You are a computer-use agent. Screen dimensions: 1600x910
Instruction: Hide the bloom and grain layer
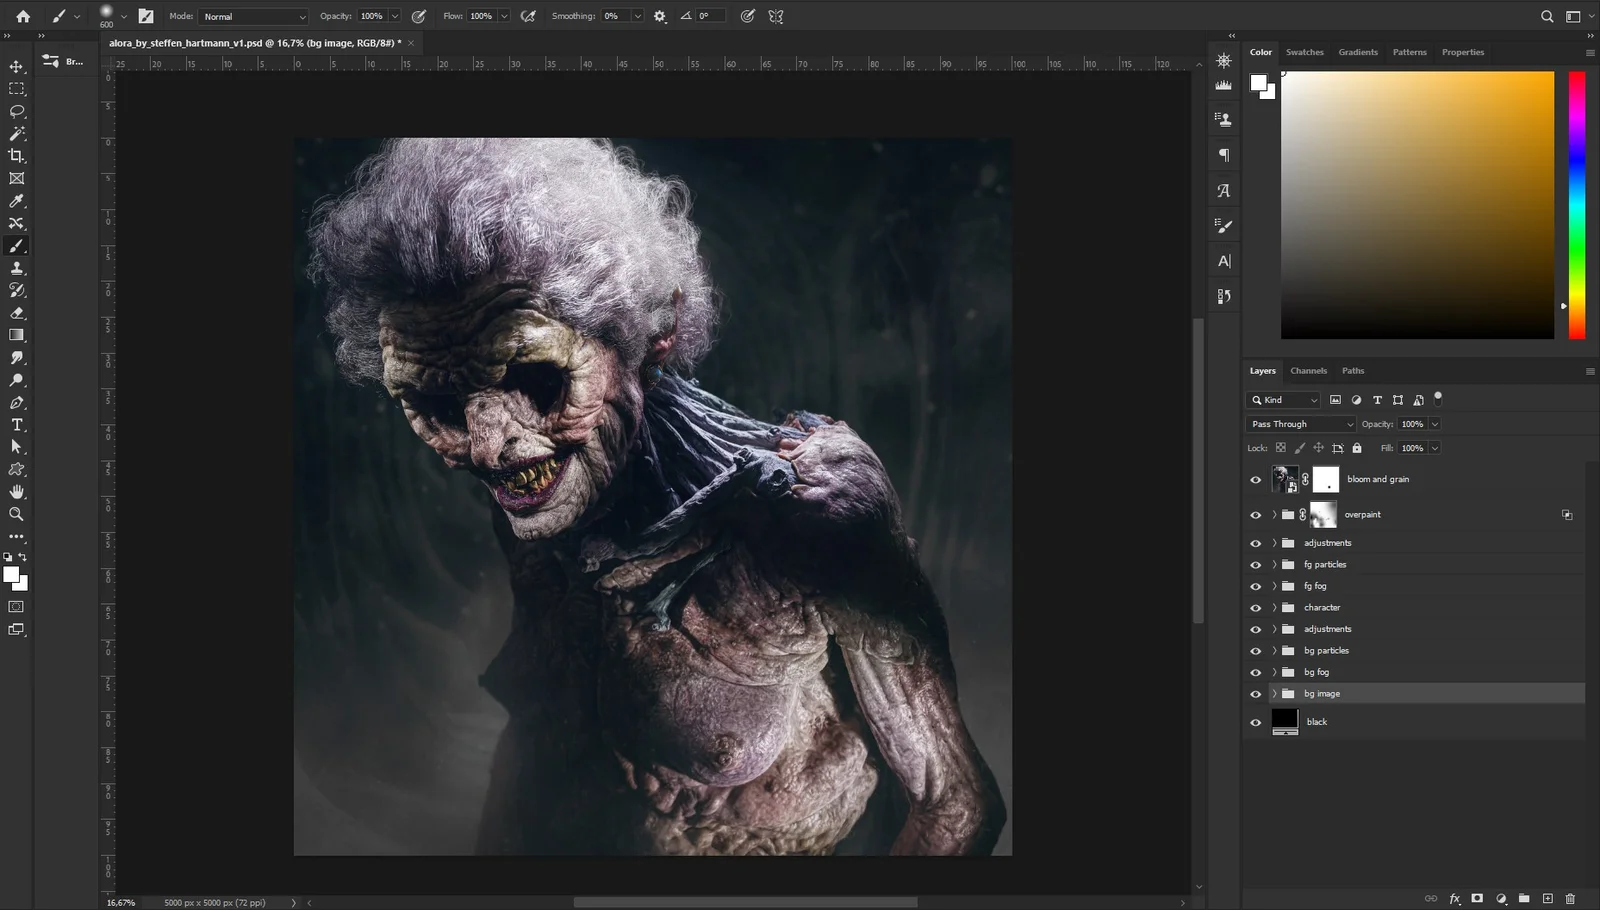pos(1255,479)
